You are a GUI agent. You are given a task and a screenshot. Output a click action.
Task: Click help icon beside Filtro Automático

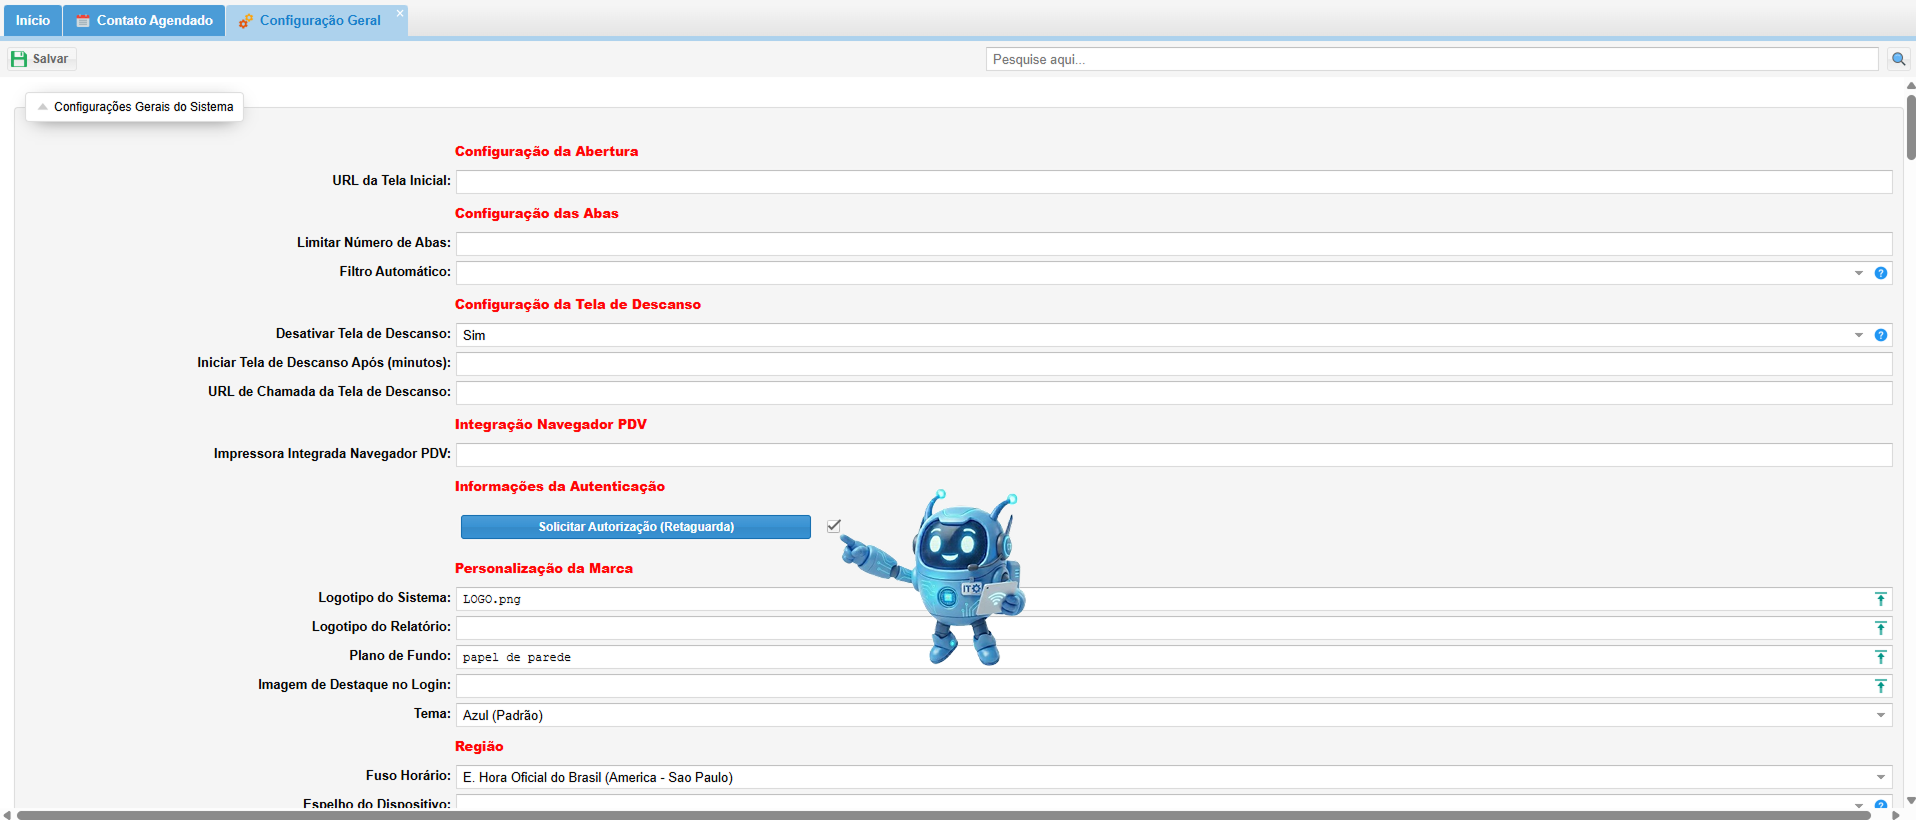coord(1881,273)
